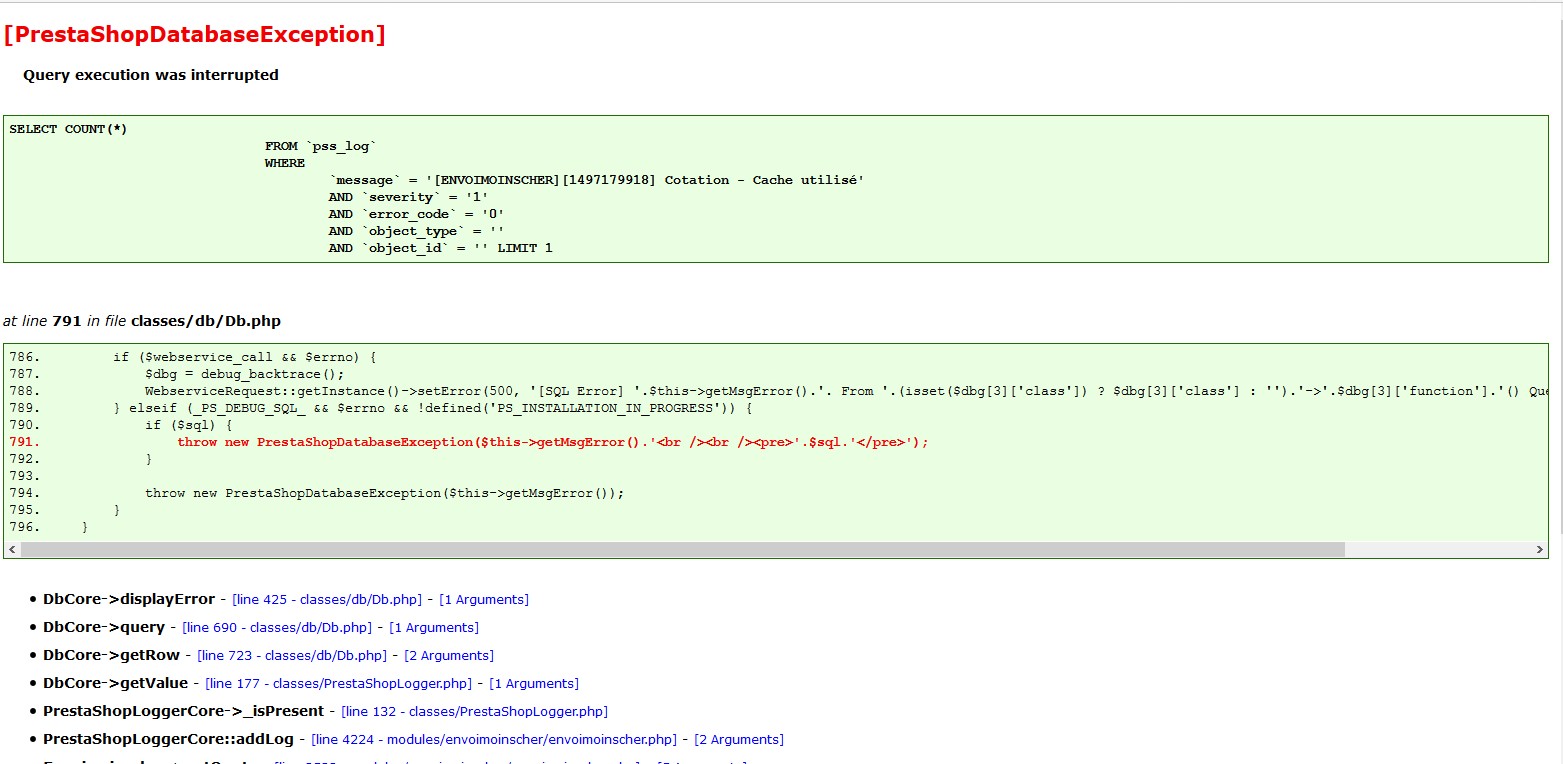Click the "DbCore->getRow" stack trace entry
Image resolution: width=1563 pixels, height=764 pixels.
(x=112, y=656)
